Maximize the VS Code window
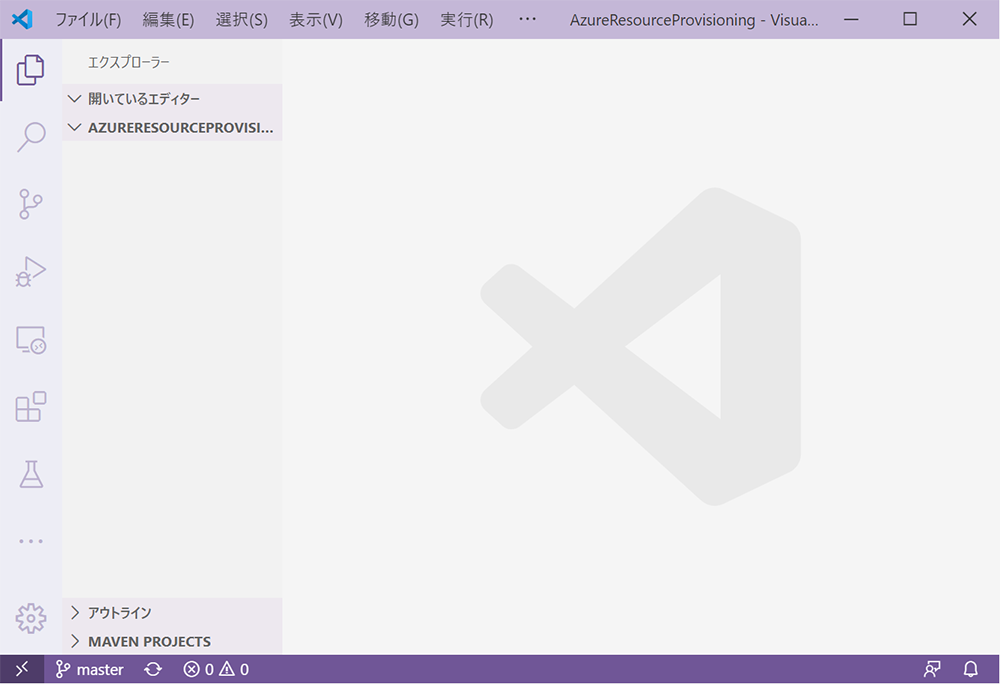The image size is (1000, 684). coord(910,19)
